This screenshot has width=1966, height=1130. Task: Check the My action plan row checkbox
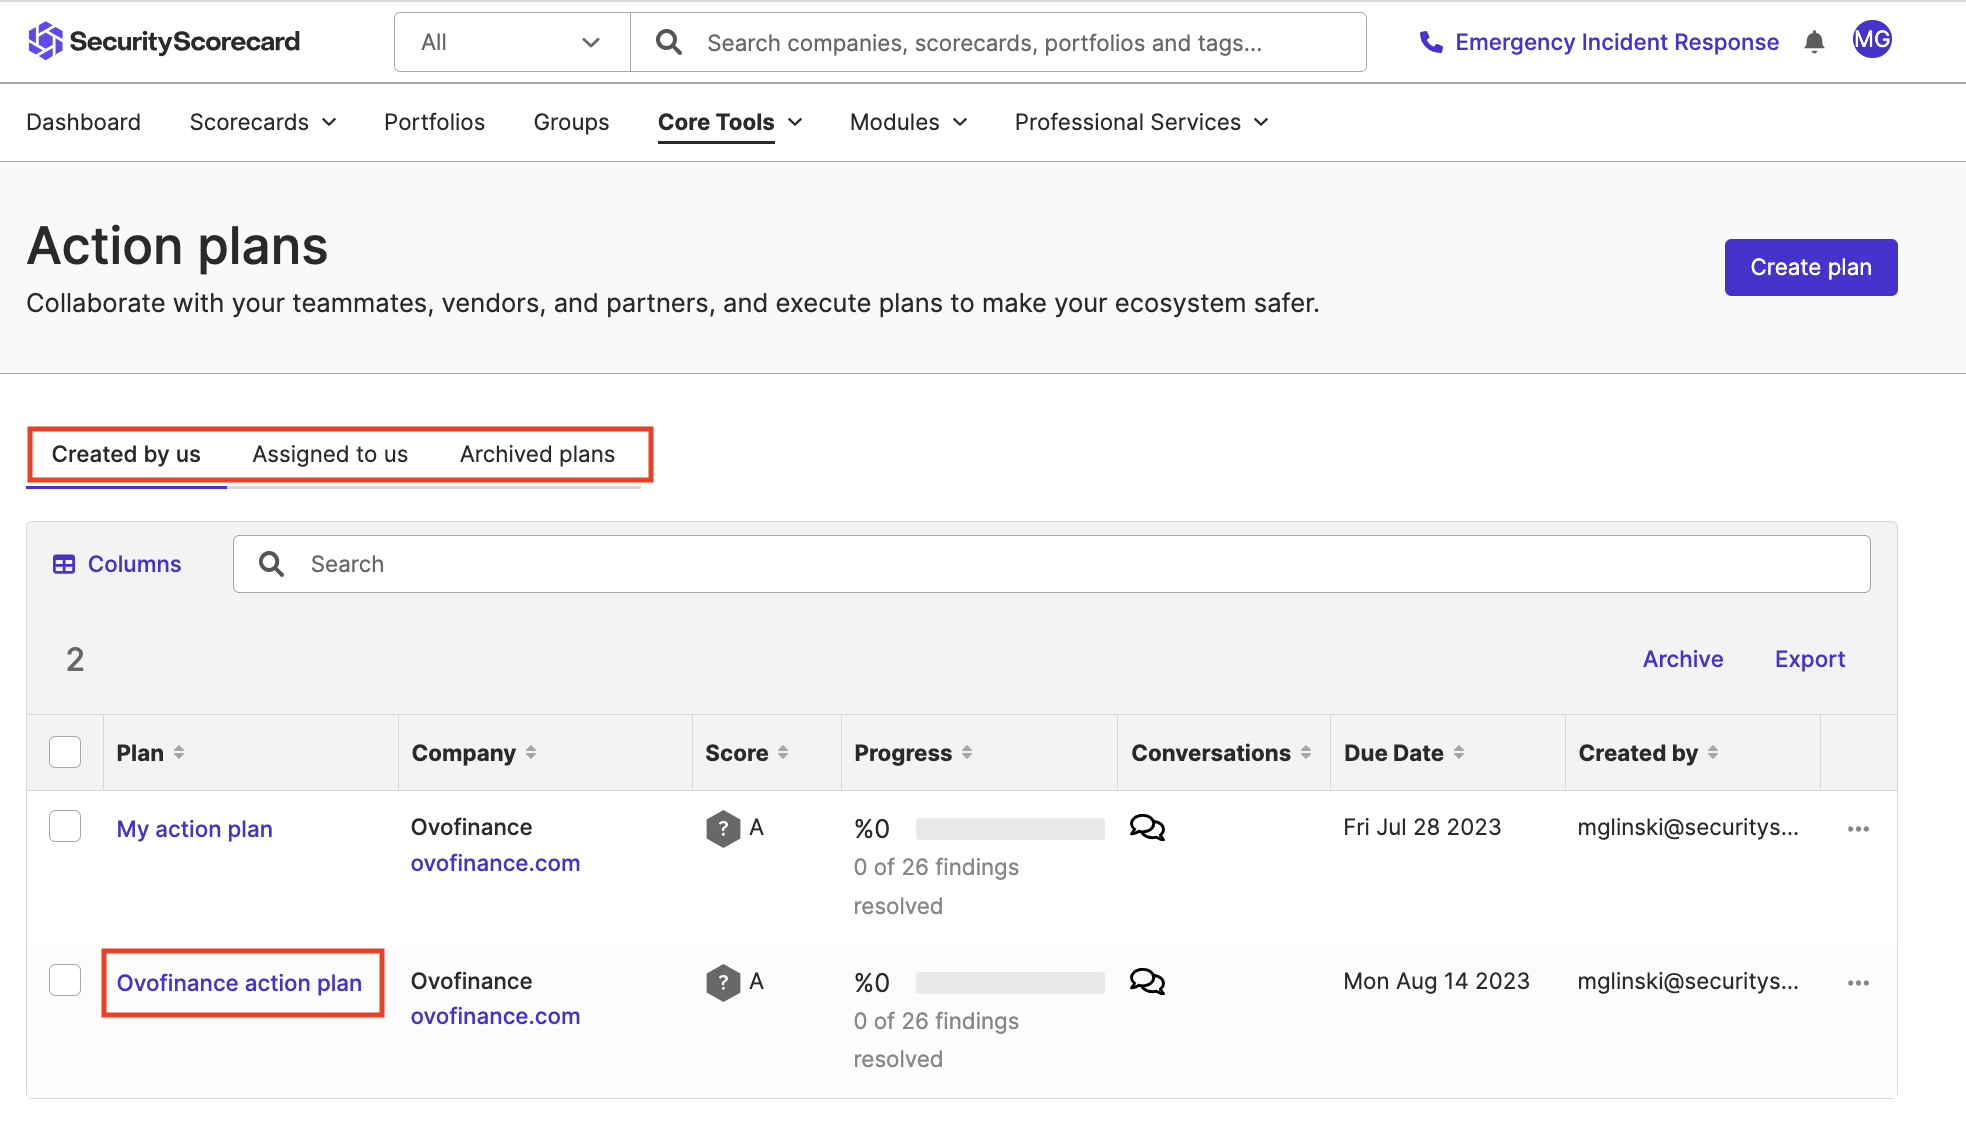[65, 826]
